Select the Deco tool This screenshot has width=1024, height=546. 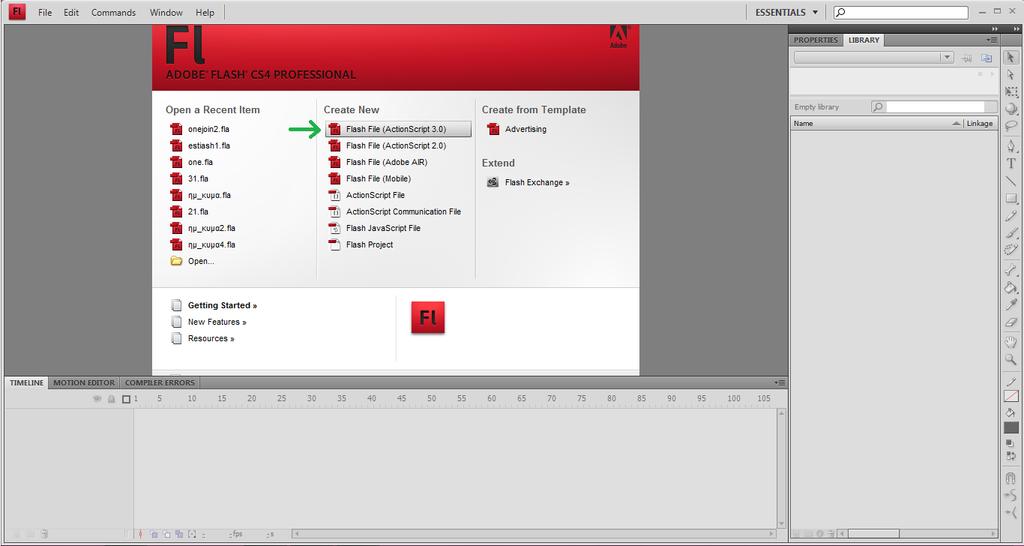[x=1011, y=249]
